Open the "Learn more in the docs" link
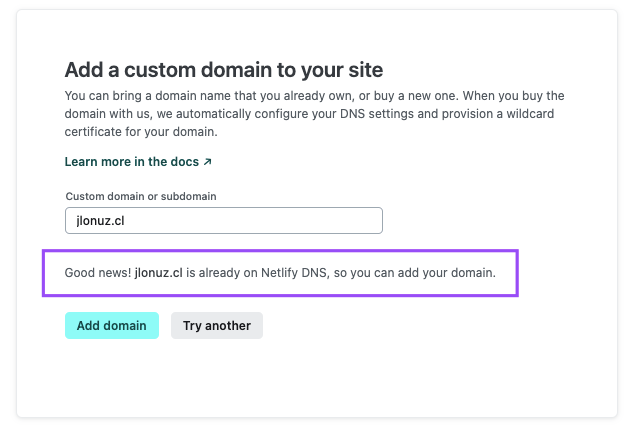 132,161
